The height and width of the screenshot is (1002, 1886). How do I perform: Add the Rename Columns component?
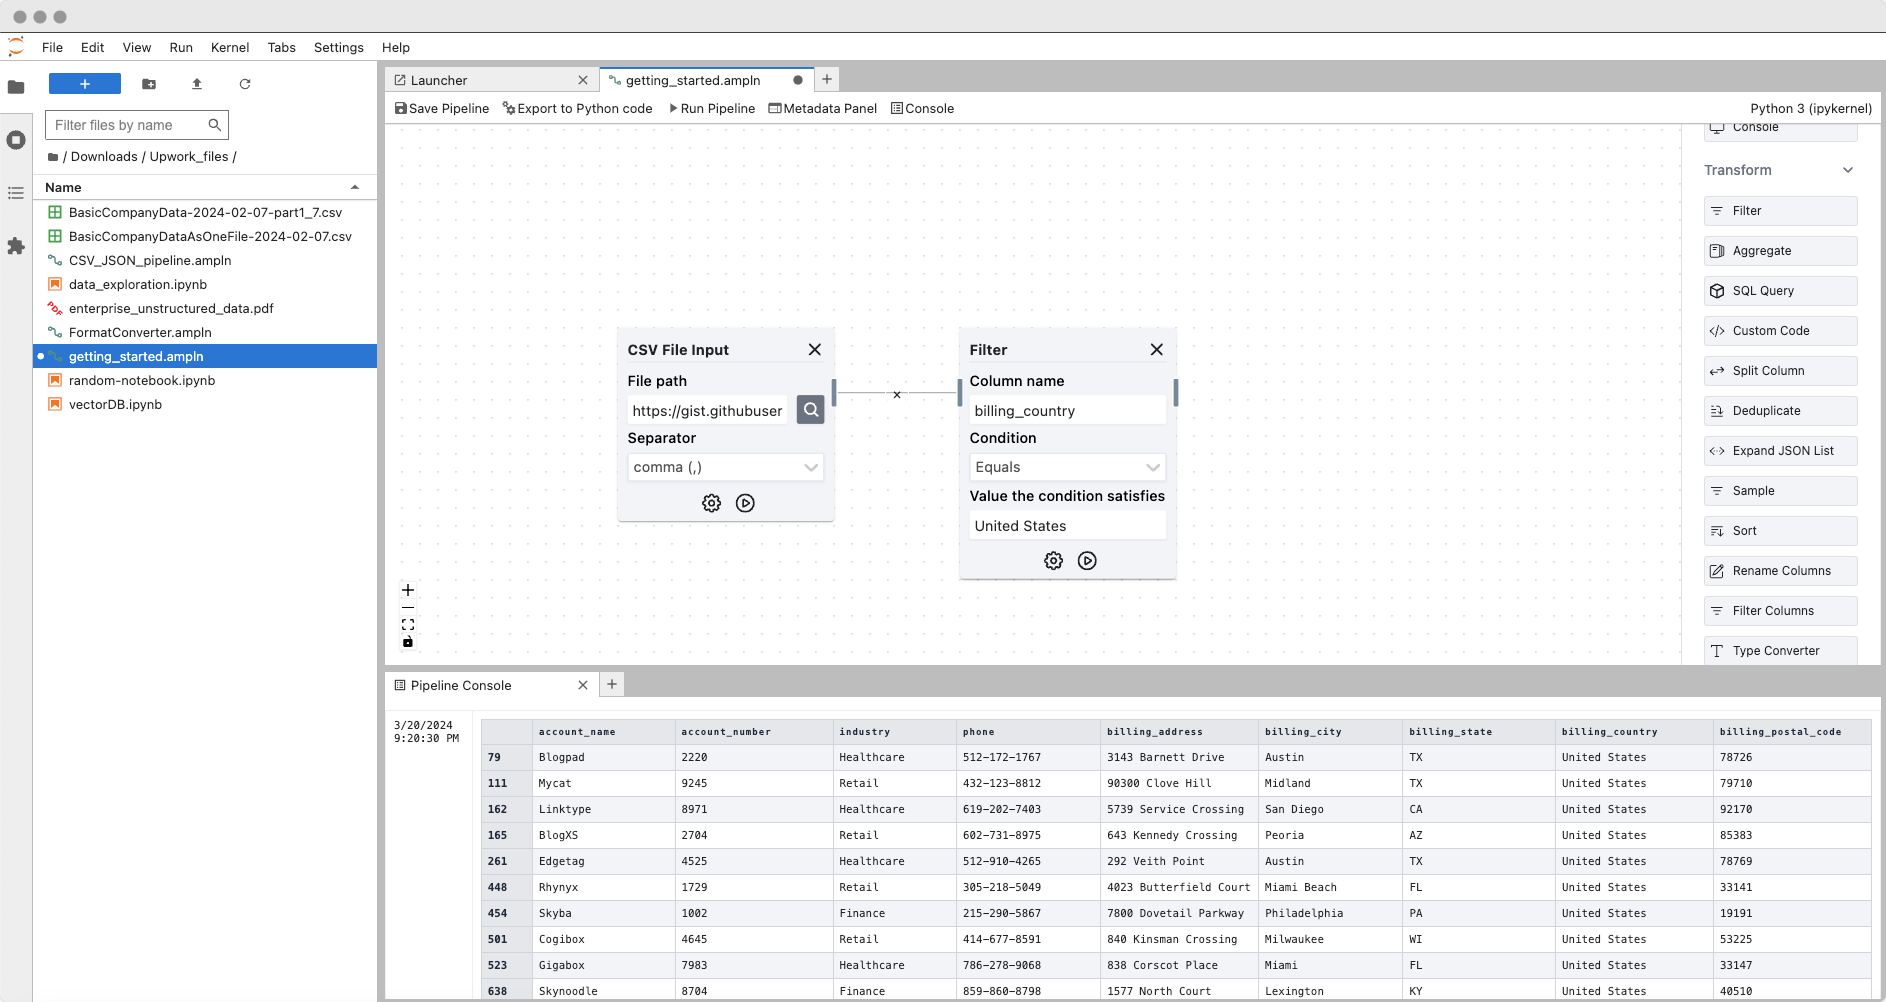click(x=1780, y=571)
